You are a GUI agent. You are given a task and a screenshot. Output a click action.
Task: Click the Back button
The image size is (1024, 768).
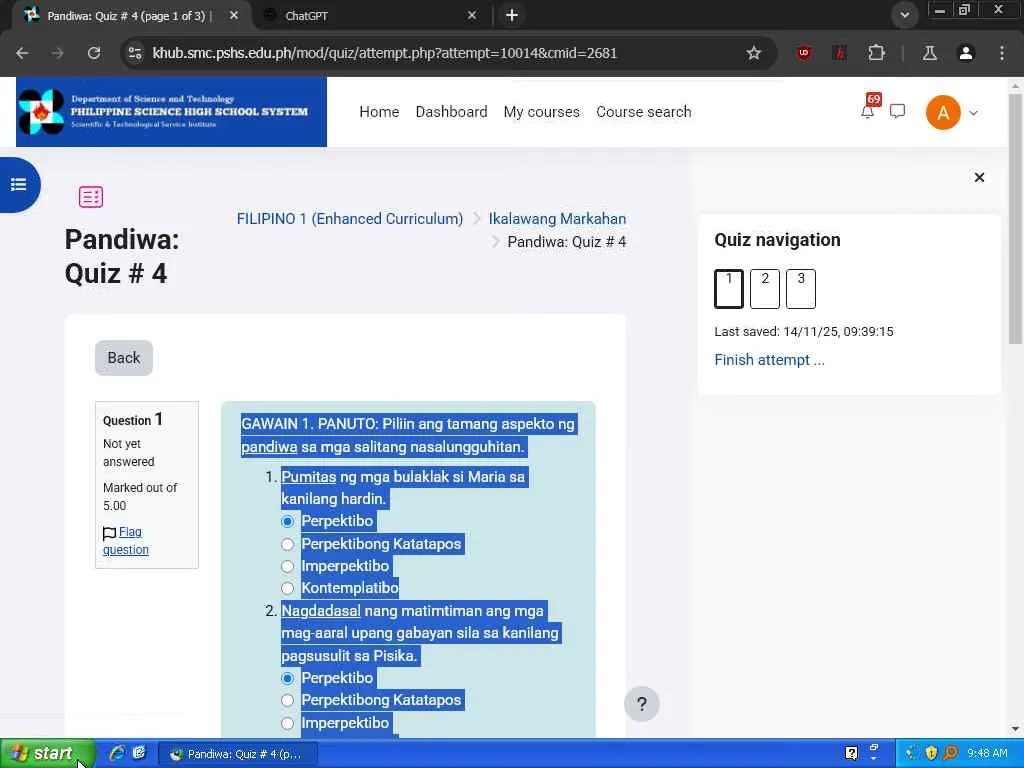(123, 358)
